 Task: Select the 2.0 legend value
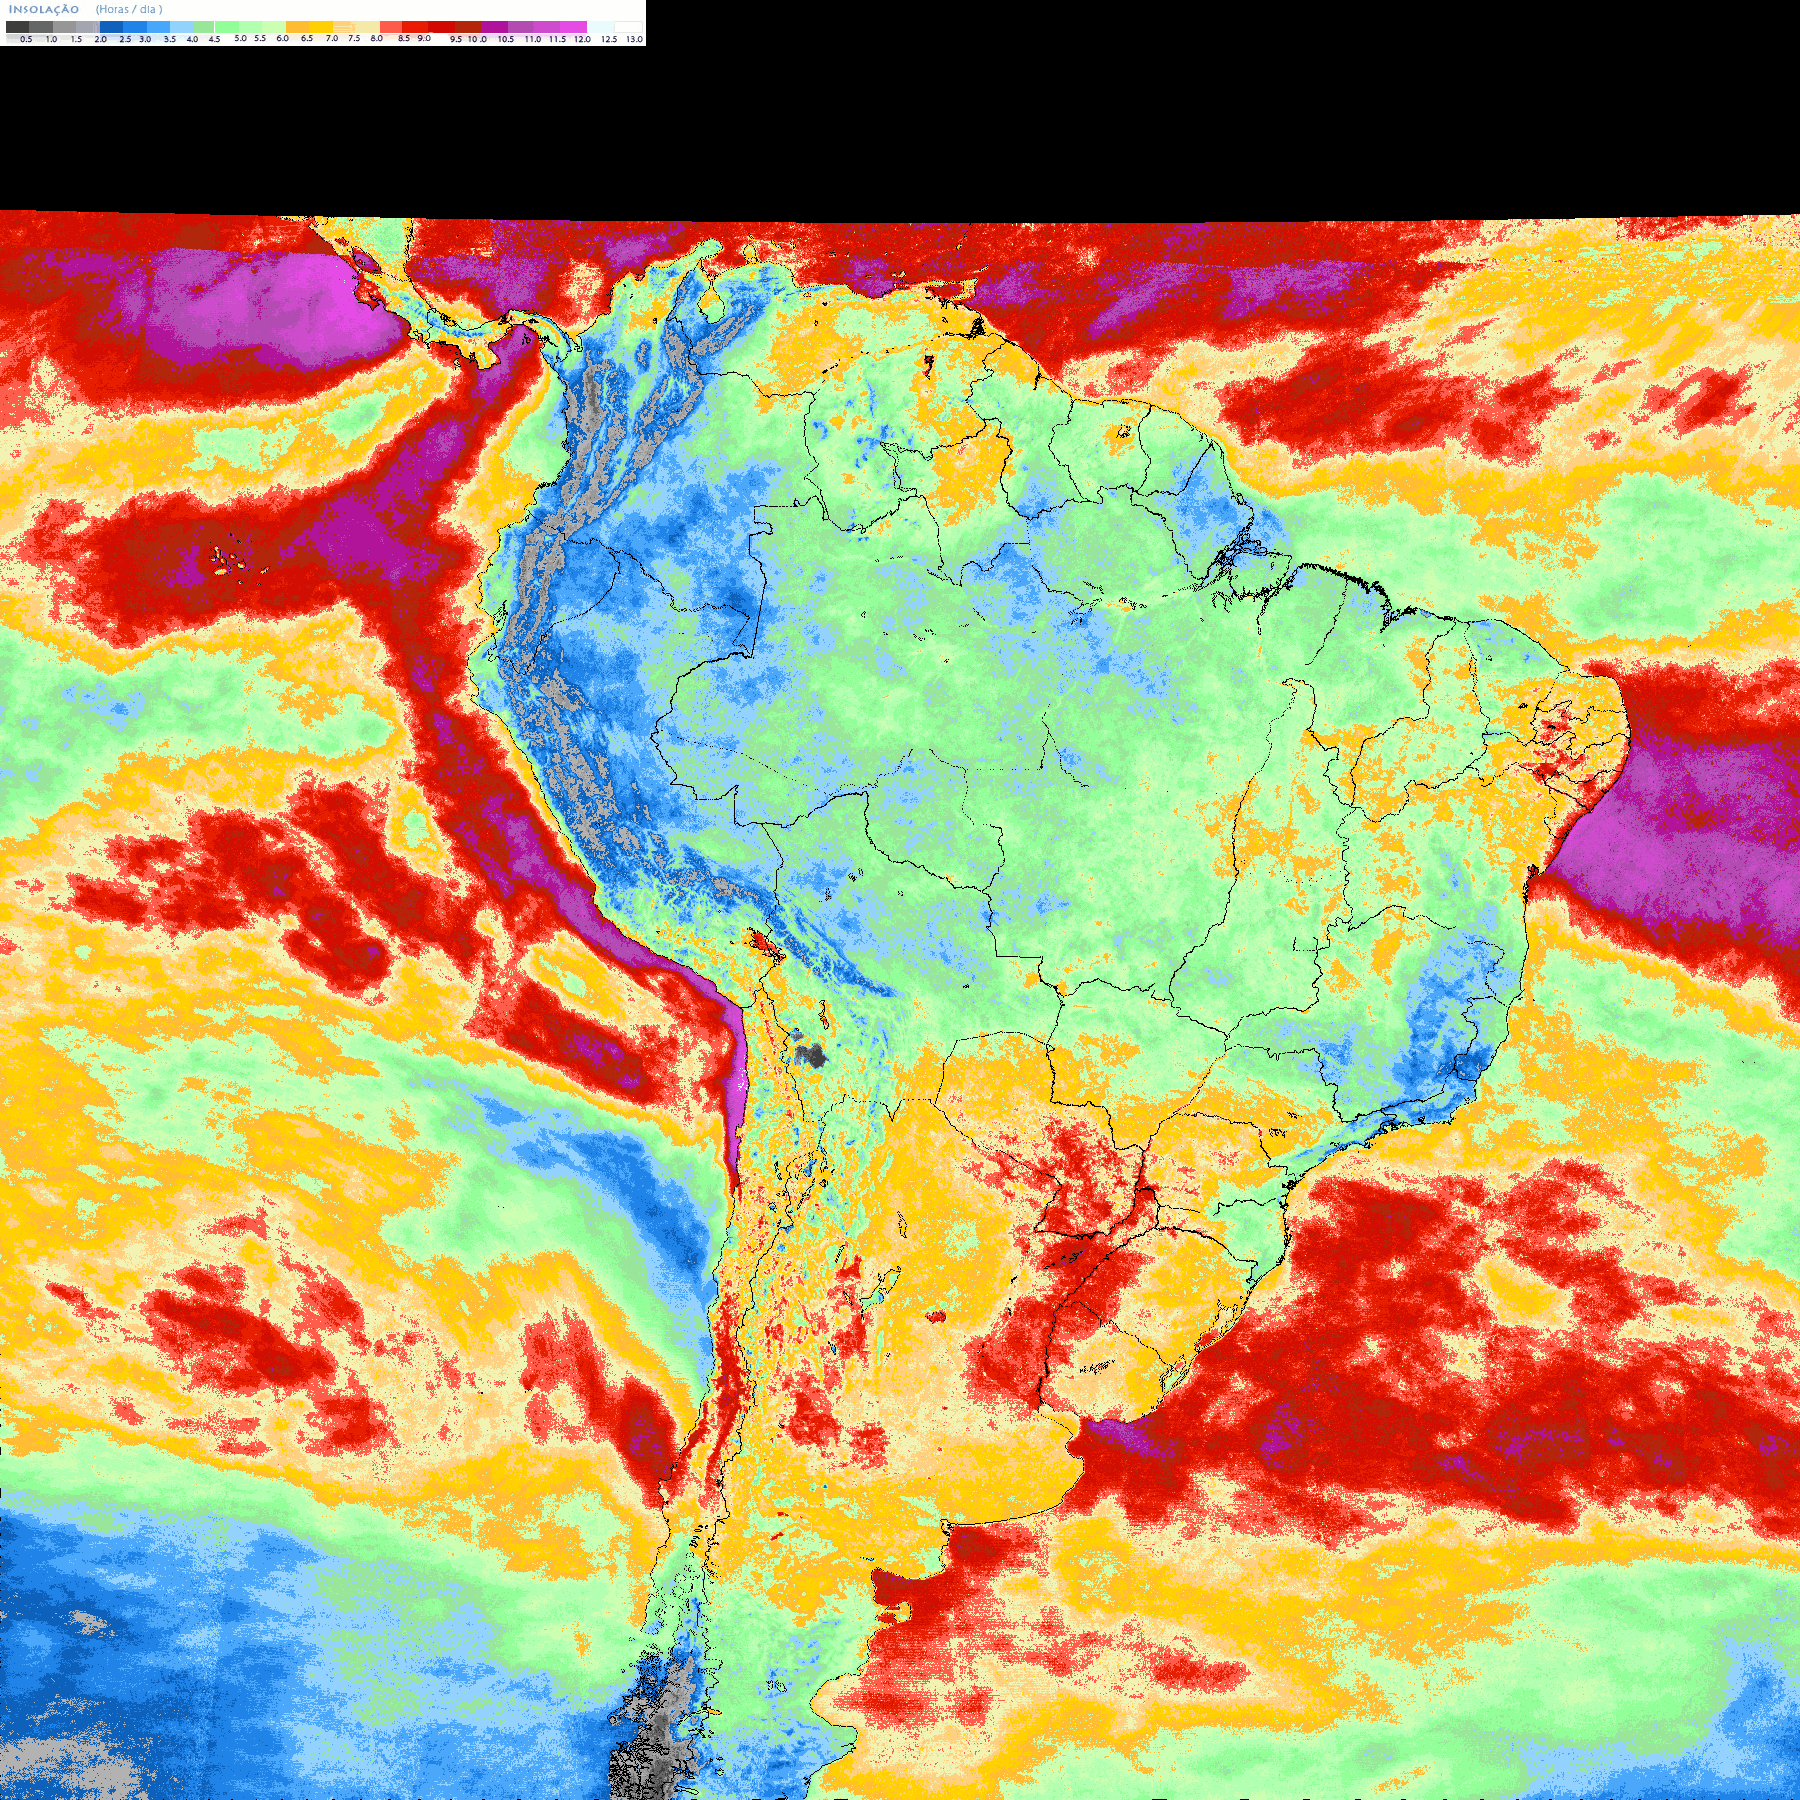pos(101,39)
